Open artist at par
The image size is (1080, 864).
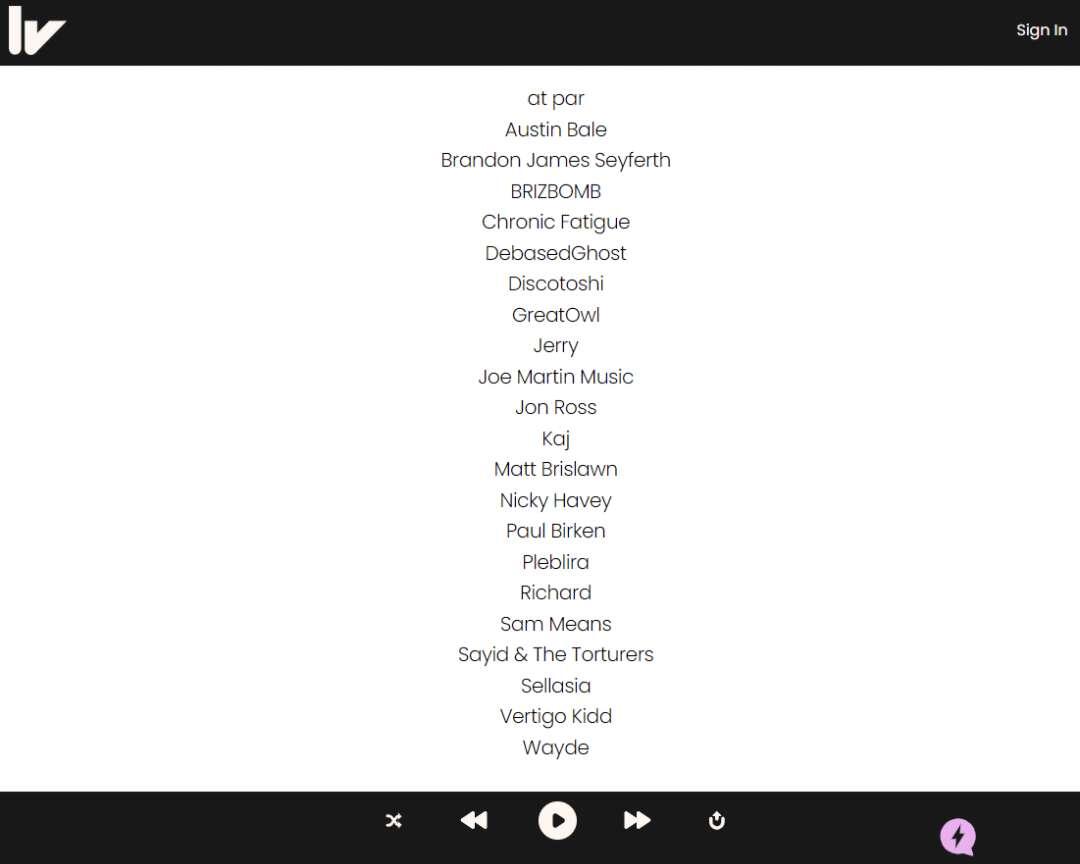click(556, 99)
